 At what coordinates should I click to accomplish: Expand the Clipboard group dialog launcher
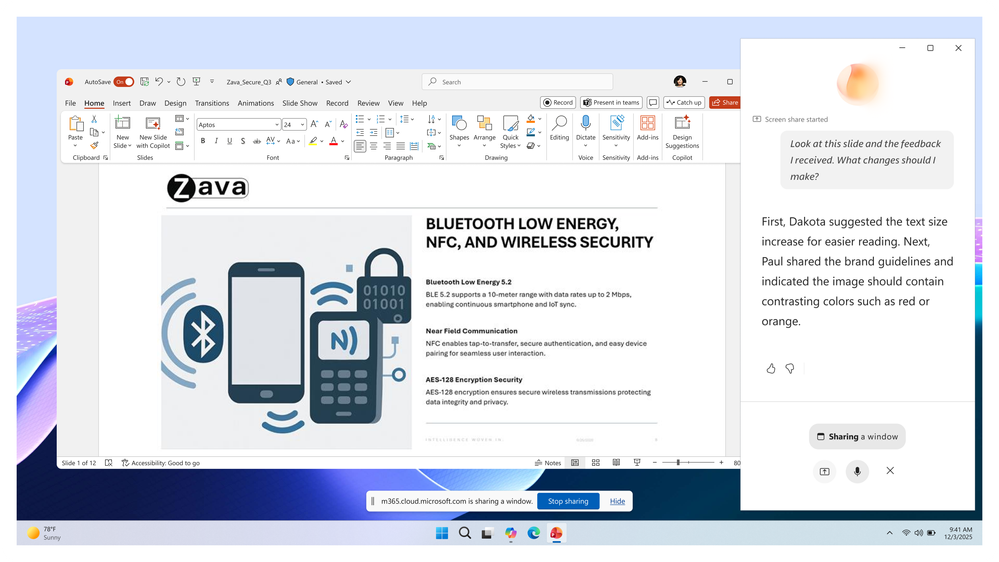[x=106, y=158]
